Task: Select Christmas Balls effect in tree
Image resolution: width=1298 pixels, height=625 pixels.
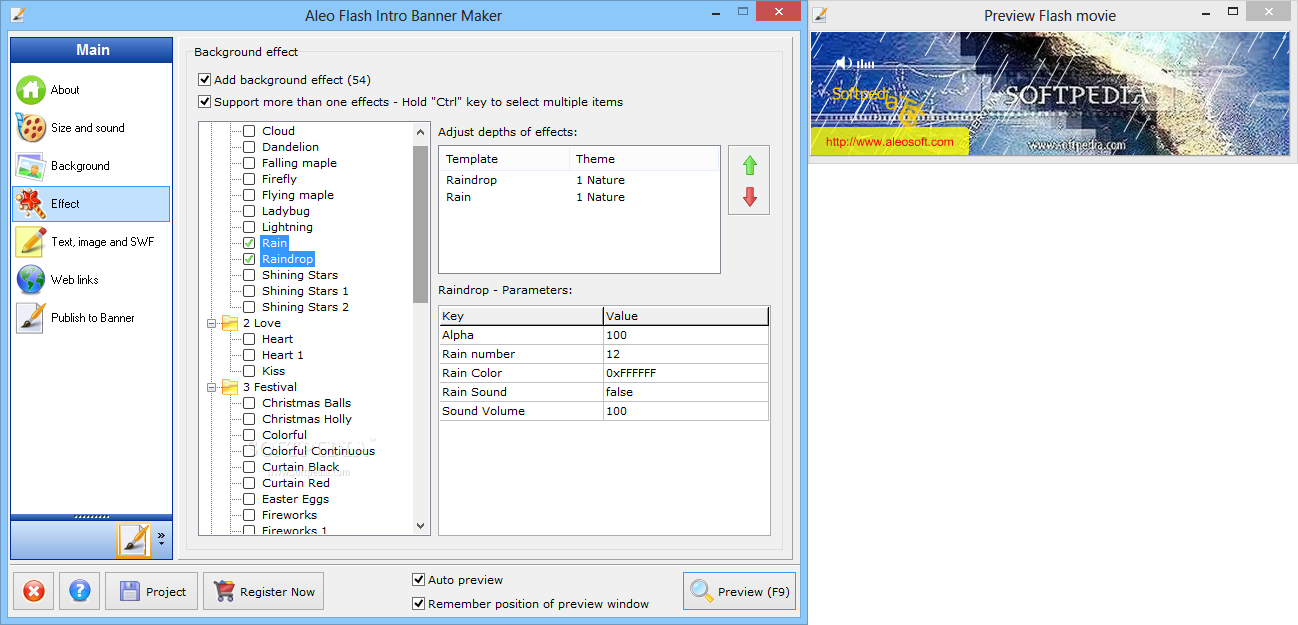Action: 306,403
